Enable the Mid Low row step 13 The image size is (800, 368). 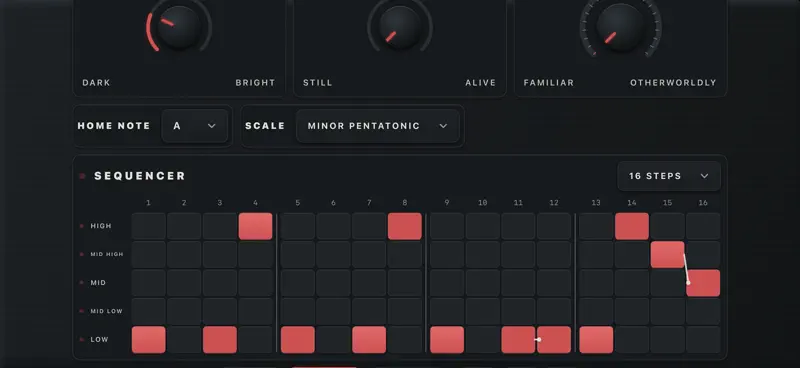coord(596,311)
